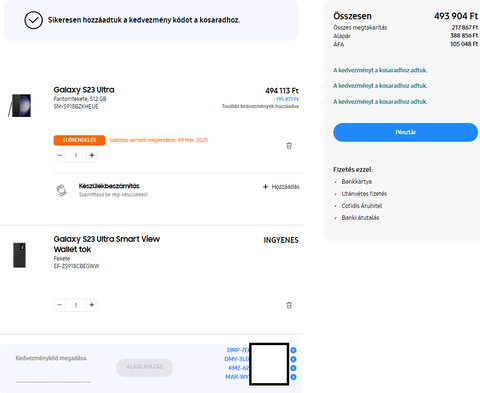Click the success checkmark icon in the banner
480x393 pixels.
tap(33, 20)
